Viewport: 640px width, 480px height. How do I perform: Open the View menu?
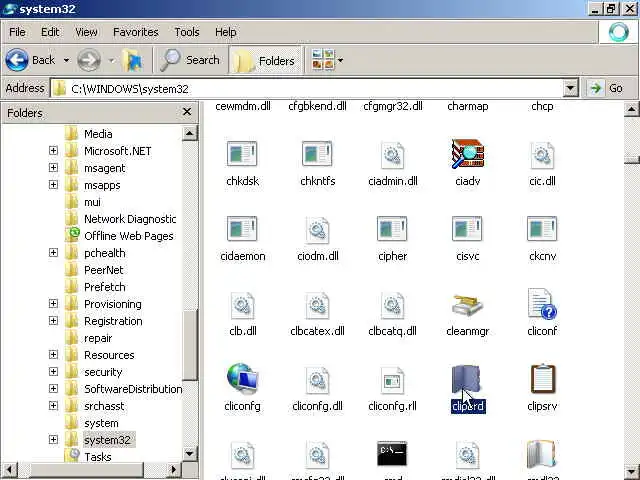86,32
